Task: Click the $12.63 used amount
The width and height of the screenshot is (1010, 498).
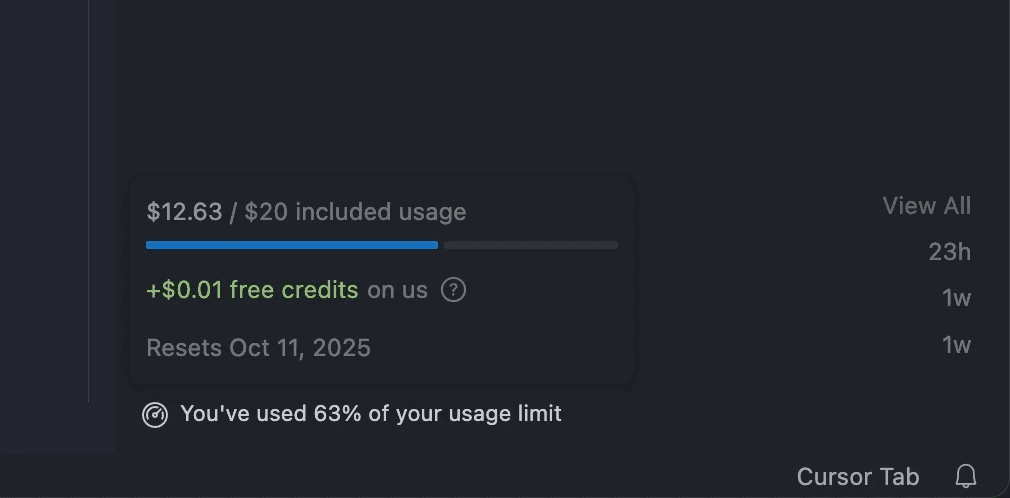Action: [x=184, y=212]
